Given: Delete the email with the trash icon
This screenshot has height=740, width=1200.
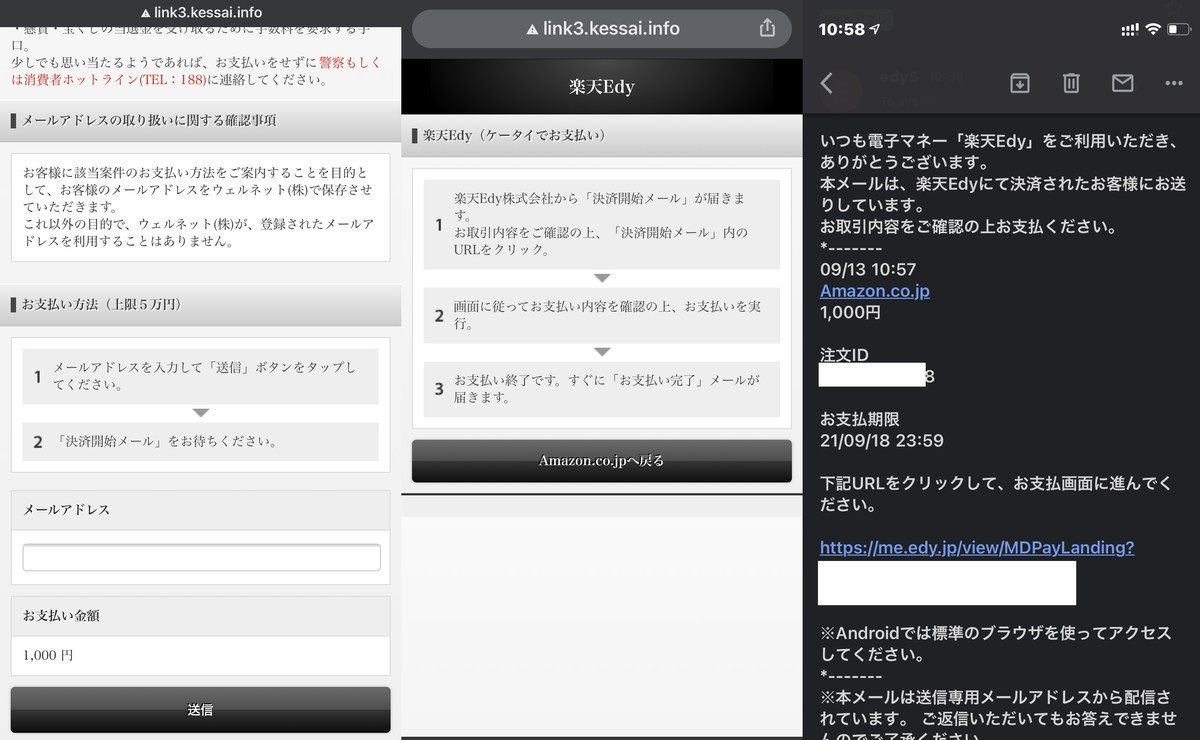Looking at the screenshot, I should (x=1071, y=83).
